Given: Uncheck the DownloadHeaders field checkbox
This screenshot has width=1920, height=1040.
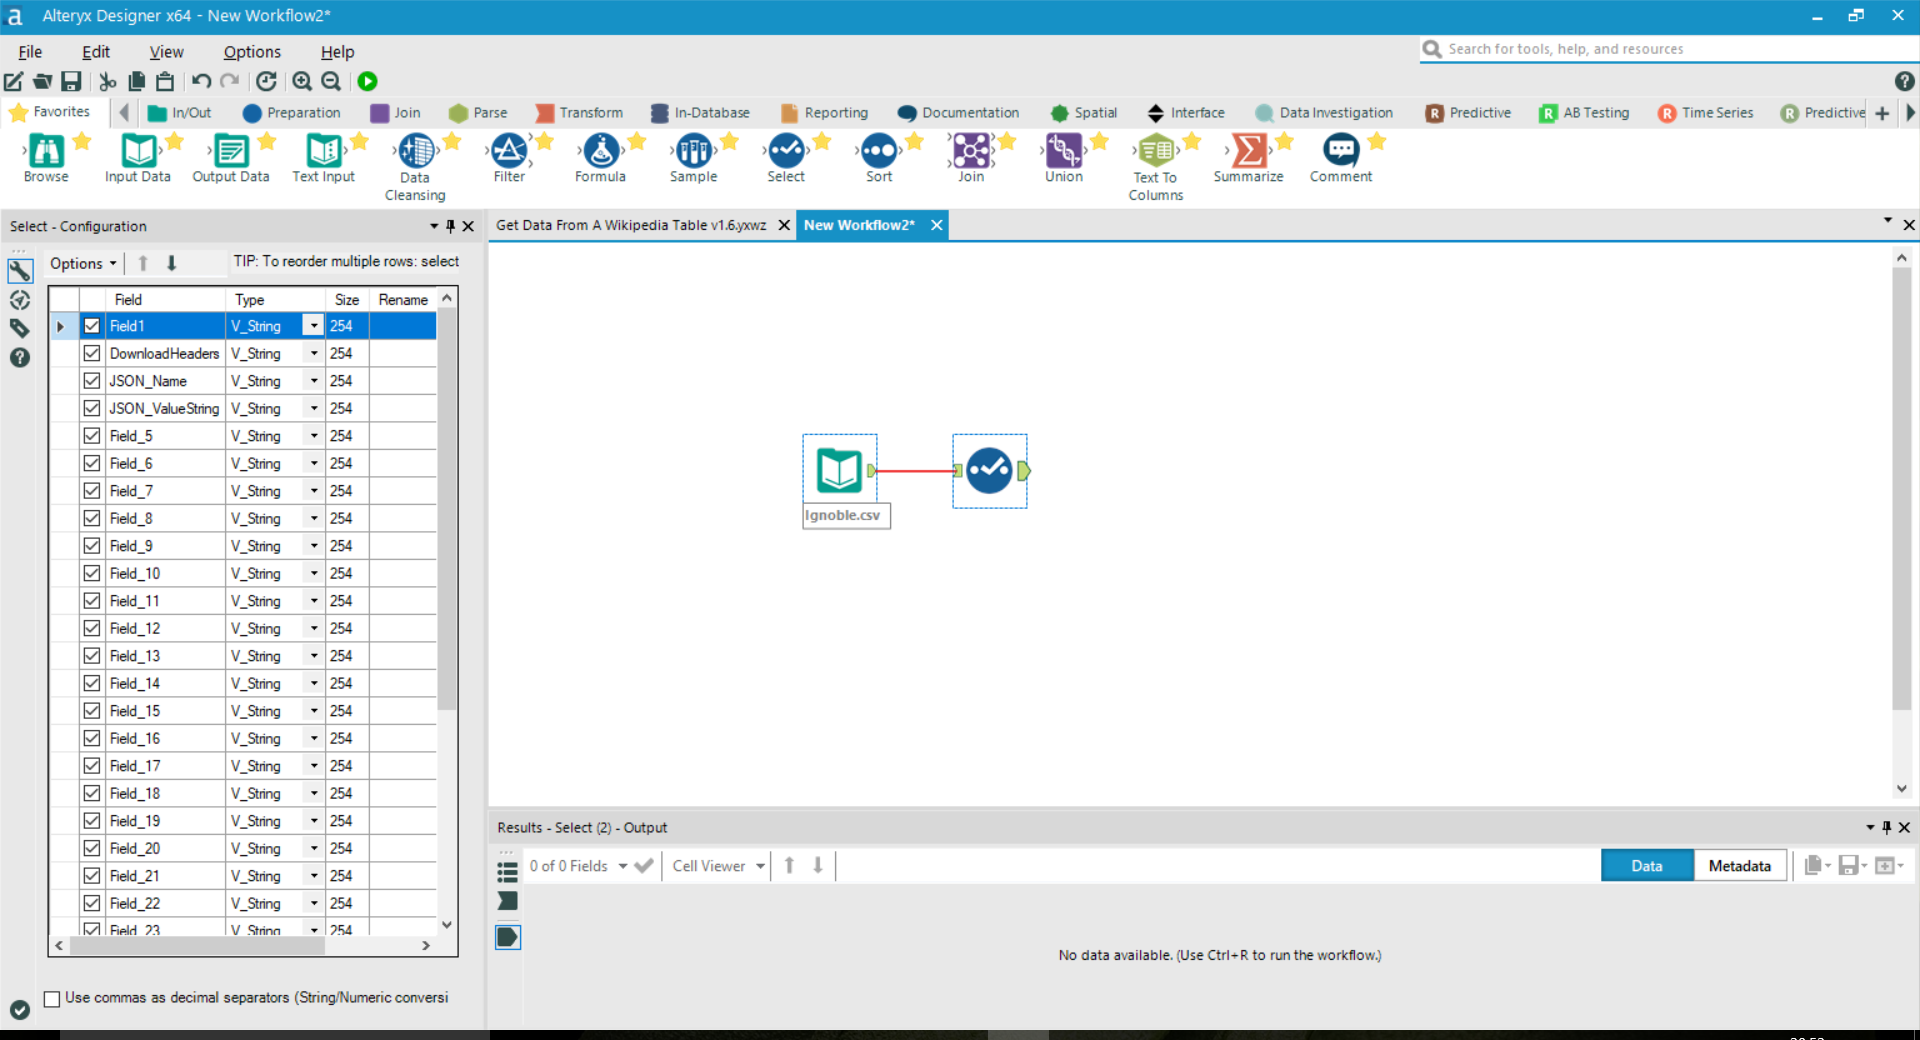Looking at the screenshot, I should (x=92, y=353).
